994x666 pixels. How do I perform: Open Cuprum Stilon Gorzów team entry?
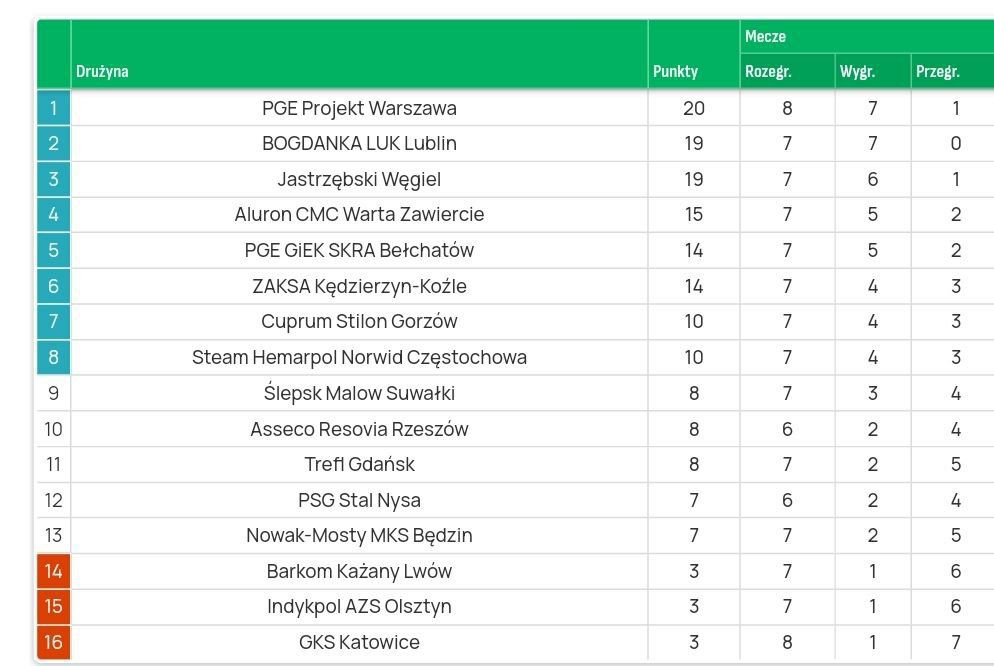coord(359,321)
